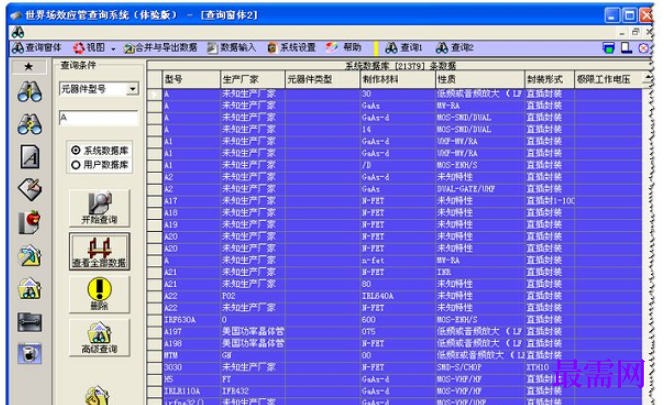
Task: Open the 系统设置 menu
Action: (292, 48)
